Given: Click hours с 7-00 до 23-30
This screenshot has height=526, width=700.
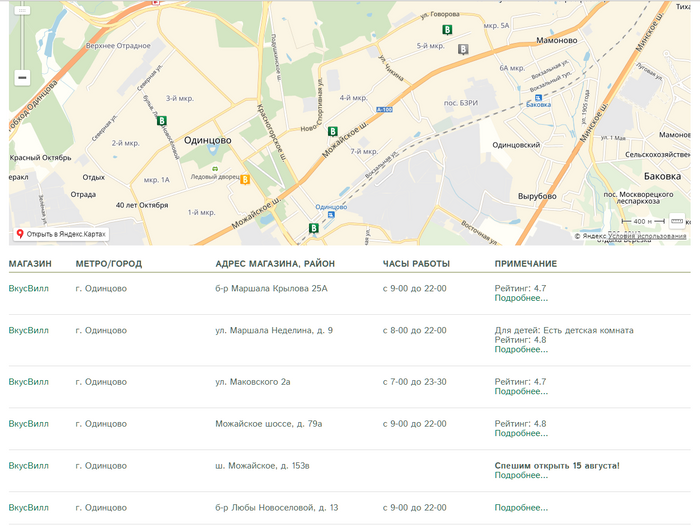Looking at the screenshot, I should (414, 382).
